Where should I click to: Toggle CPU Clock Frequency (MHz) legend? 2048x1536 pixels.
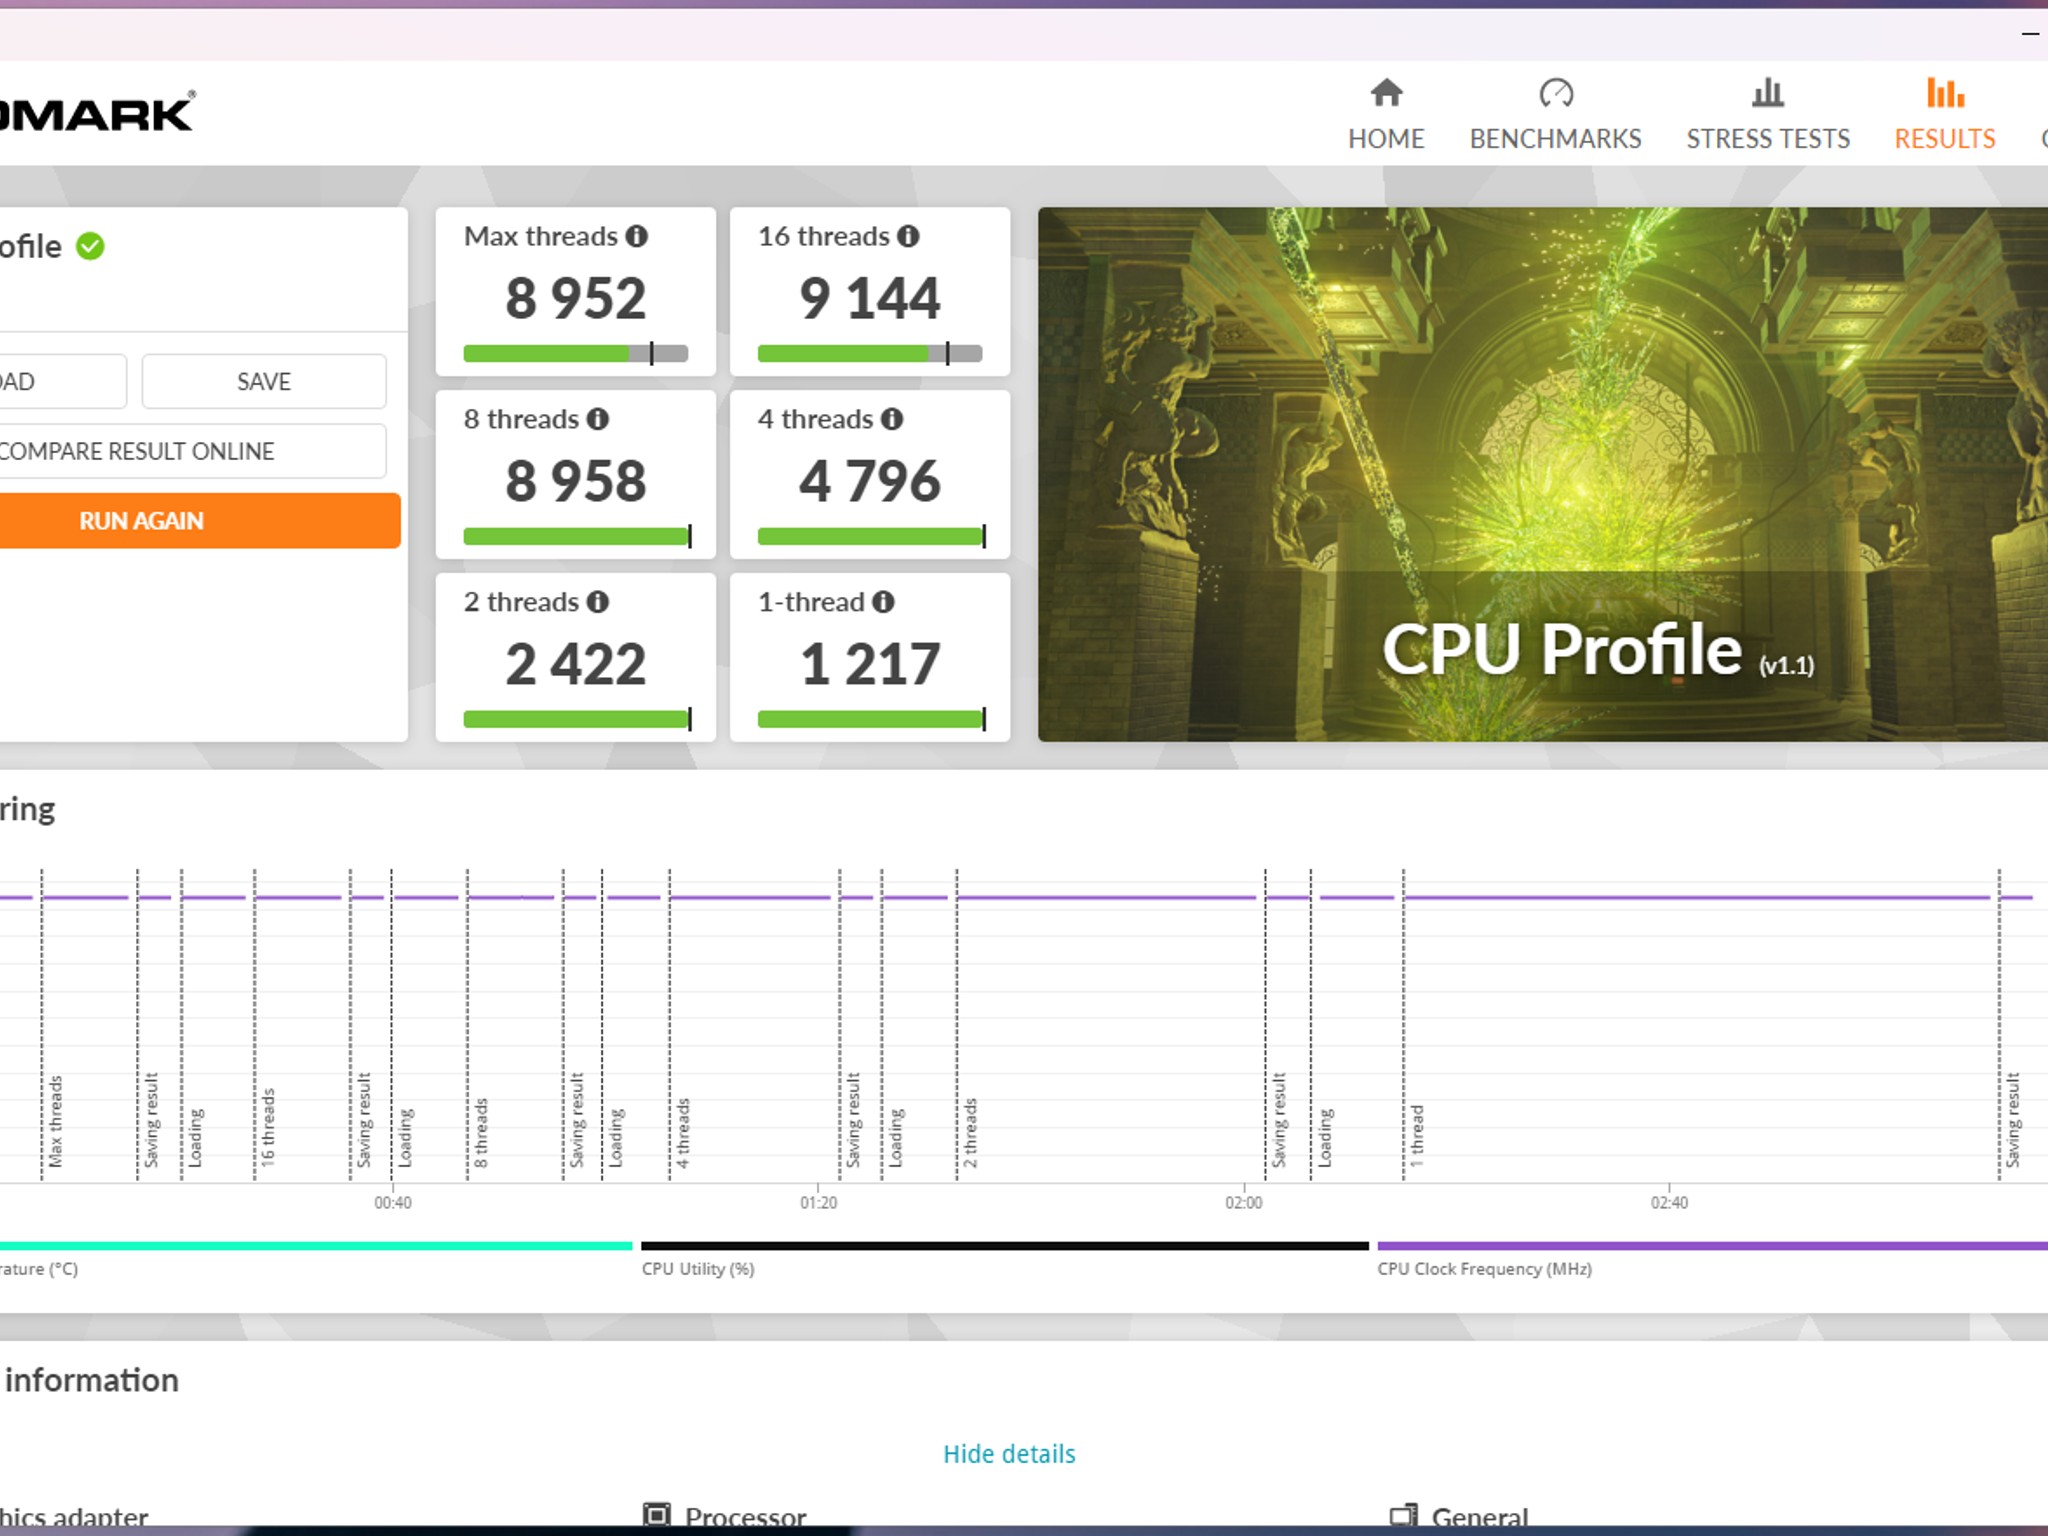click(x=1712, y=1258)
